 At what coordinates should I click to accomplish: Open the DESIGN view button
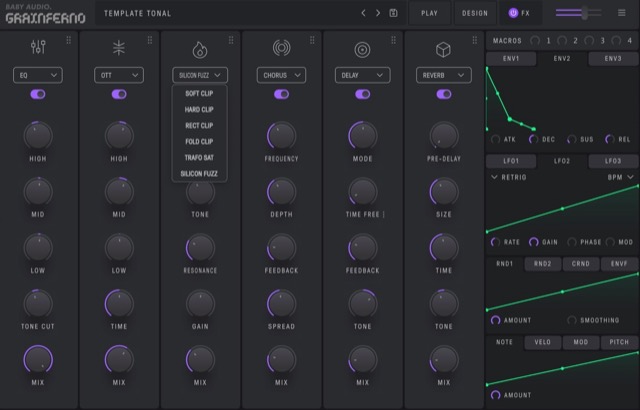pos(474,13)
